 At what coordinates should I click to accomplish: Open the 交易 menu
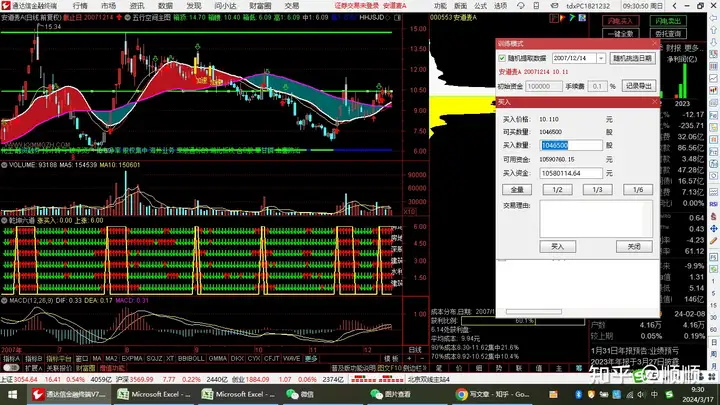click(292, 6)
